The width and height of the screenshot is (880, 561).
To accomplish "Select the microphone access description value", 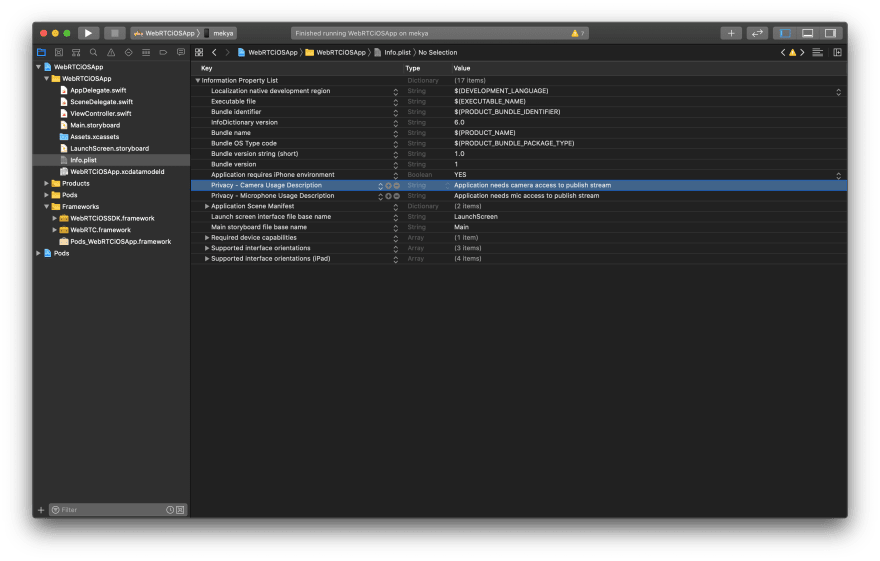I will click(526, 196).
